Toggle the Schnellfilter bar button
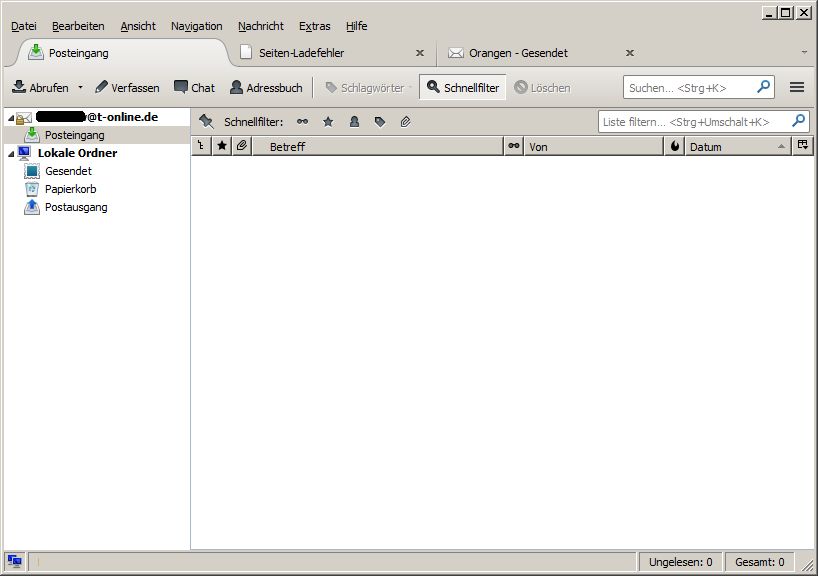Viewport: 818px width, 576px height. pyautogui.click(x=463, y=88)
